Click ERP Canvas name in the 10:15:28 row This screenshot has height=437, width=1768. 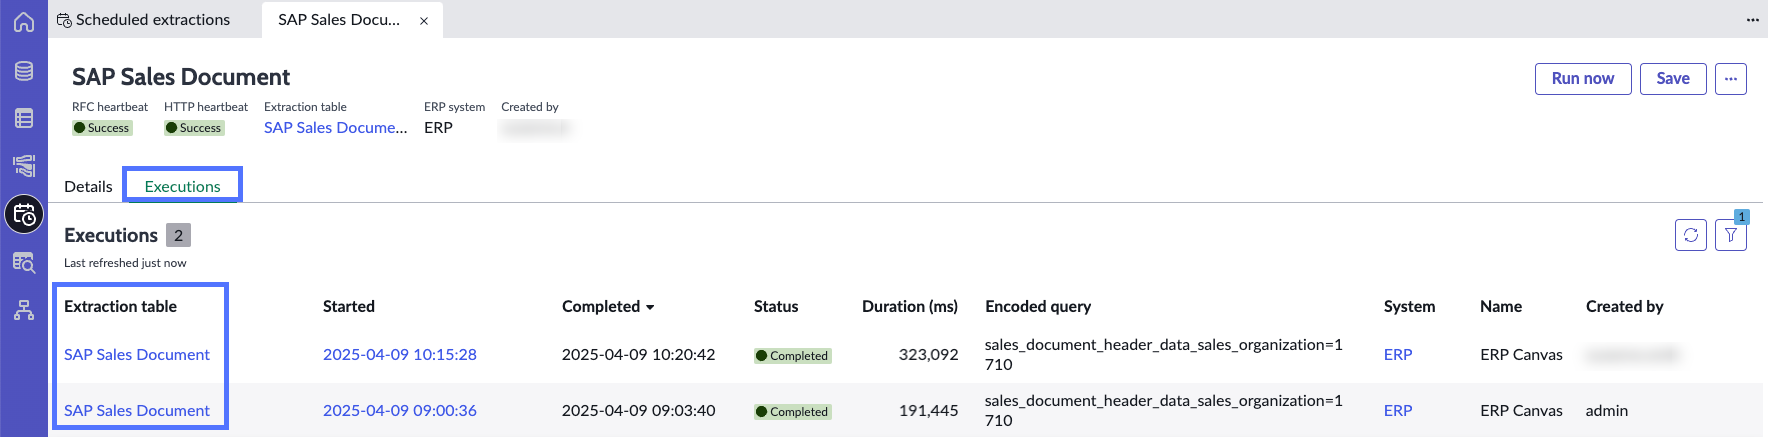1521,354
